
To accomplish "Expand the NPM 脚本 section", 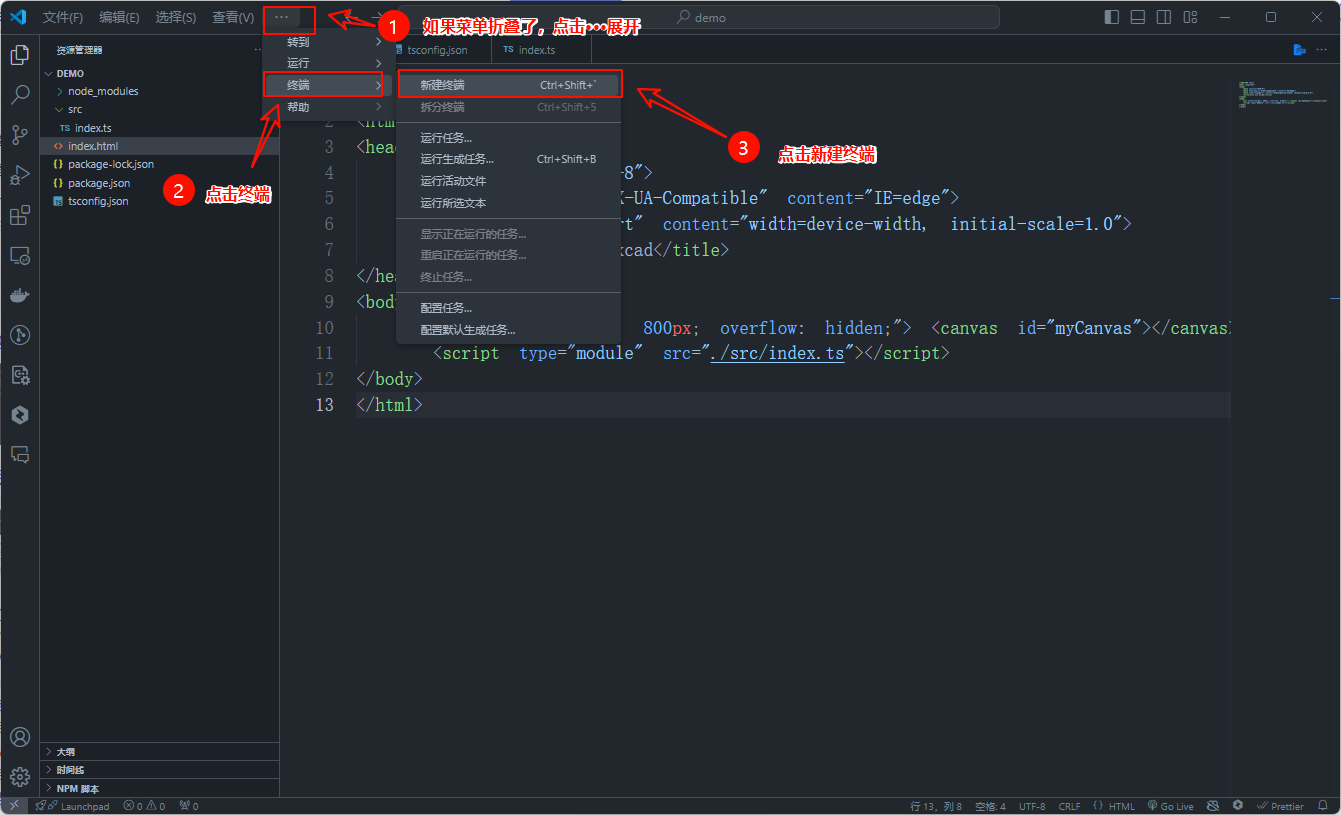I will (x=78, y=788).
